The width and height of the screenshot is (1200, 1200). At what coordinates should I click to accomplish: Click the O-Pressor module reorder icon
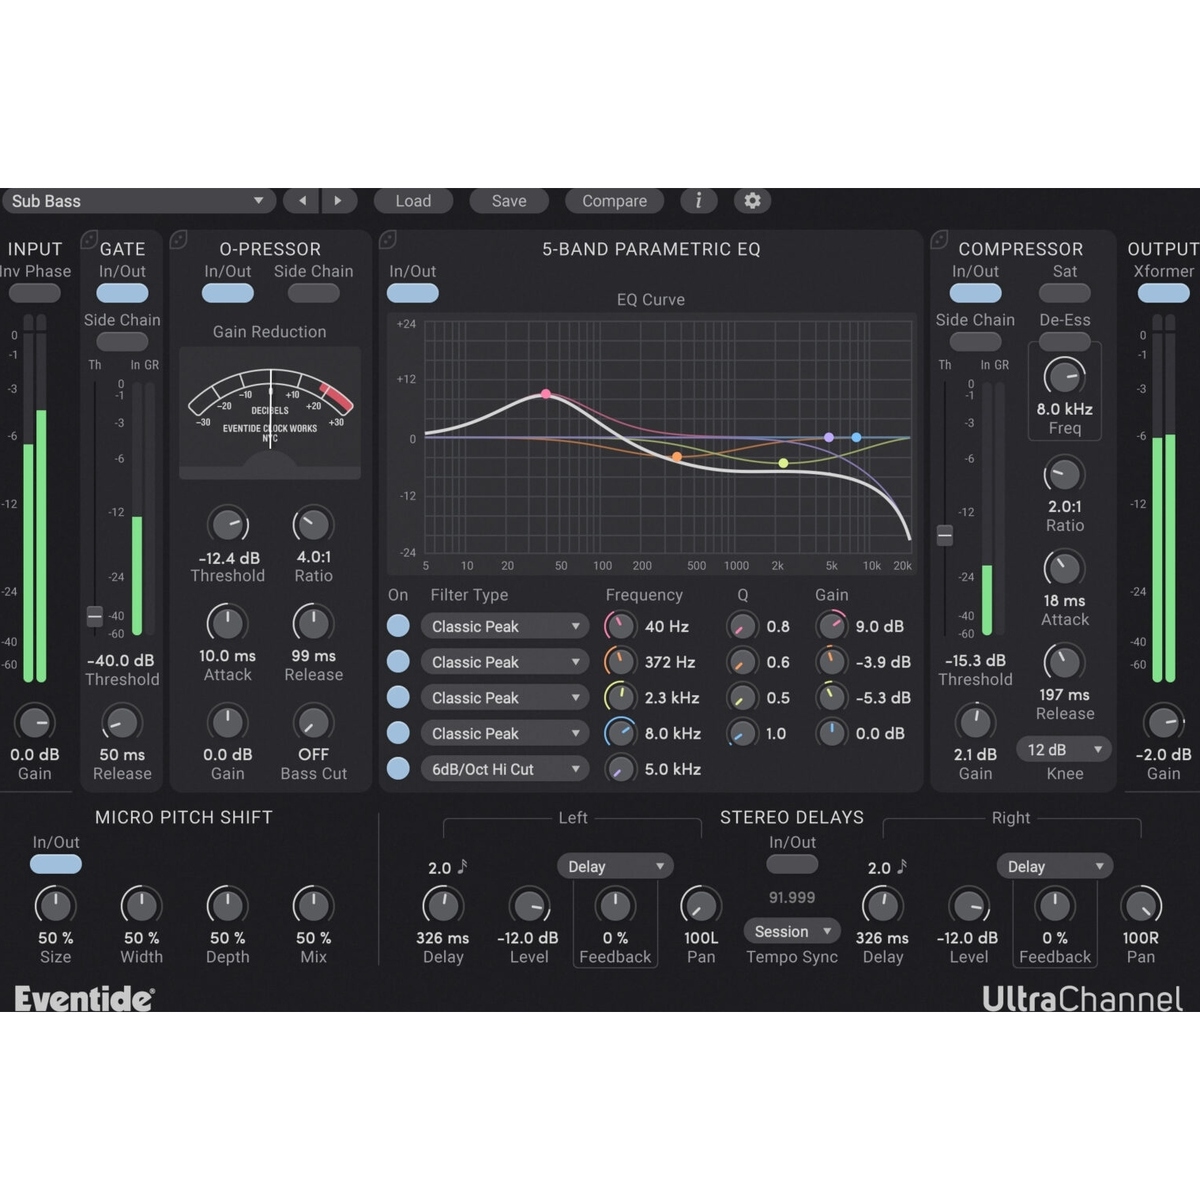tap(179, 239)
